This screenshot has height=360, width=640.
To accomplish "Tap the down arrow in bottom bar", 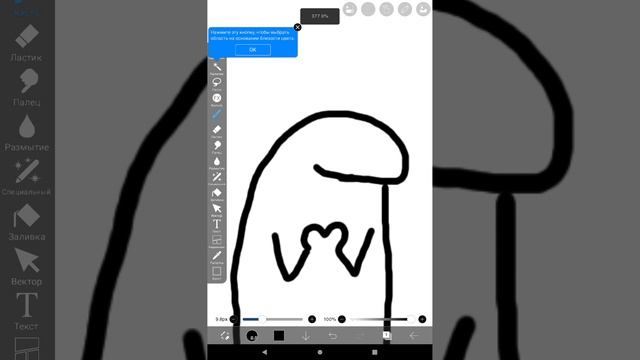I will pyautogui.click(x=306, y=336).
